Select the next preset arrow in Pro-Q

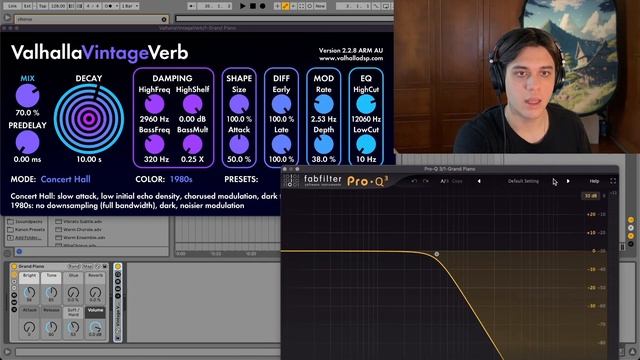coord(568,181)
